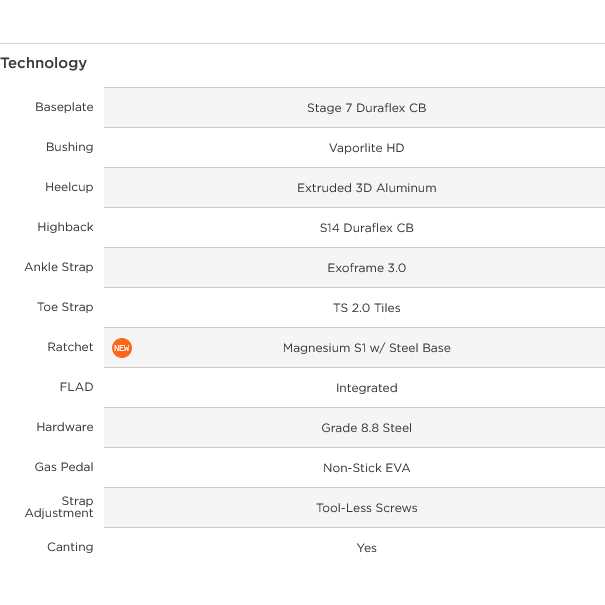Select the Bushing label
This screenshot has height=605, width=605.
(x=69, y=147)
